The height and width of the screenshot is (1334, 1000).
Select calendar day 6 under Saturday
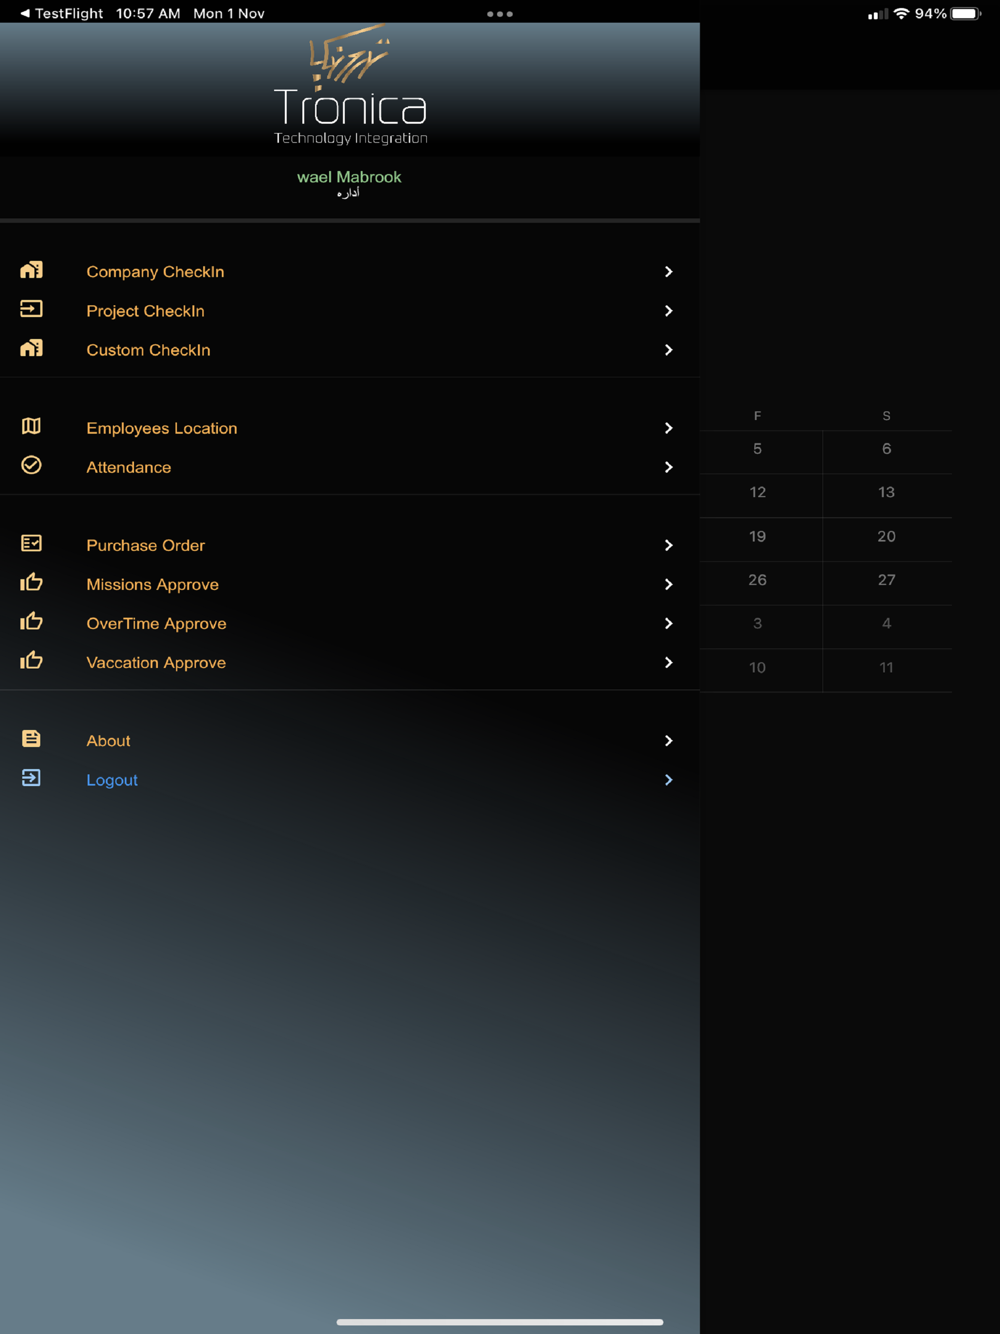coord(887,449)
